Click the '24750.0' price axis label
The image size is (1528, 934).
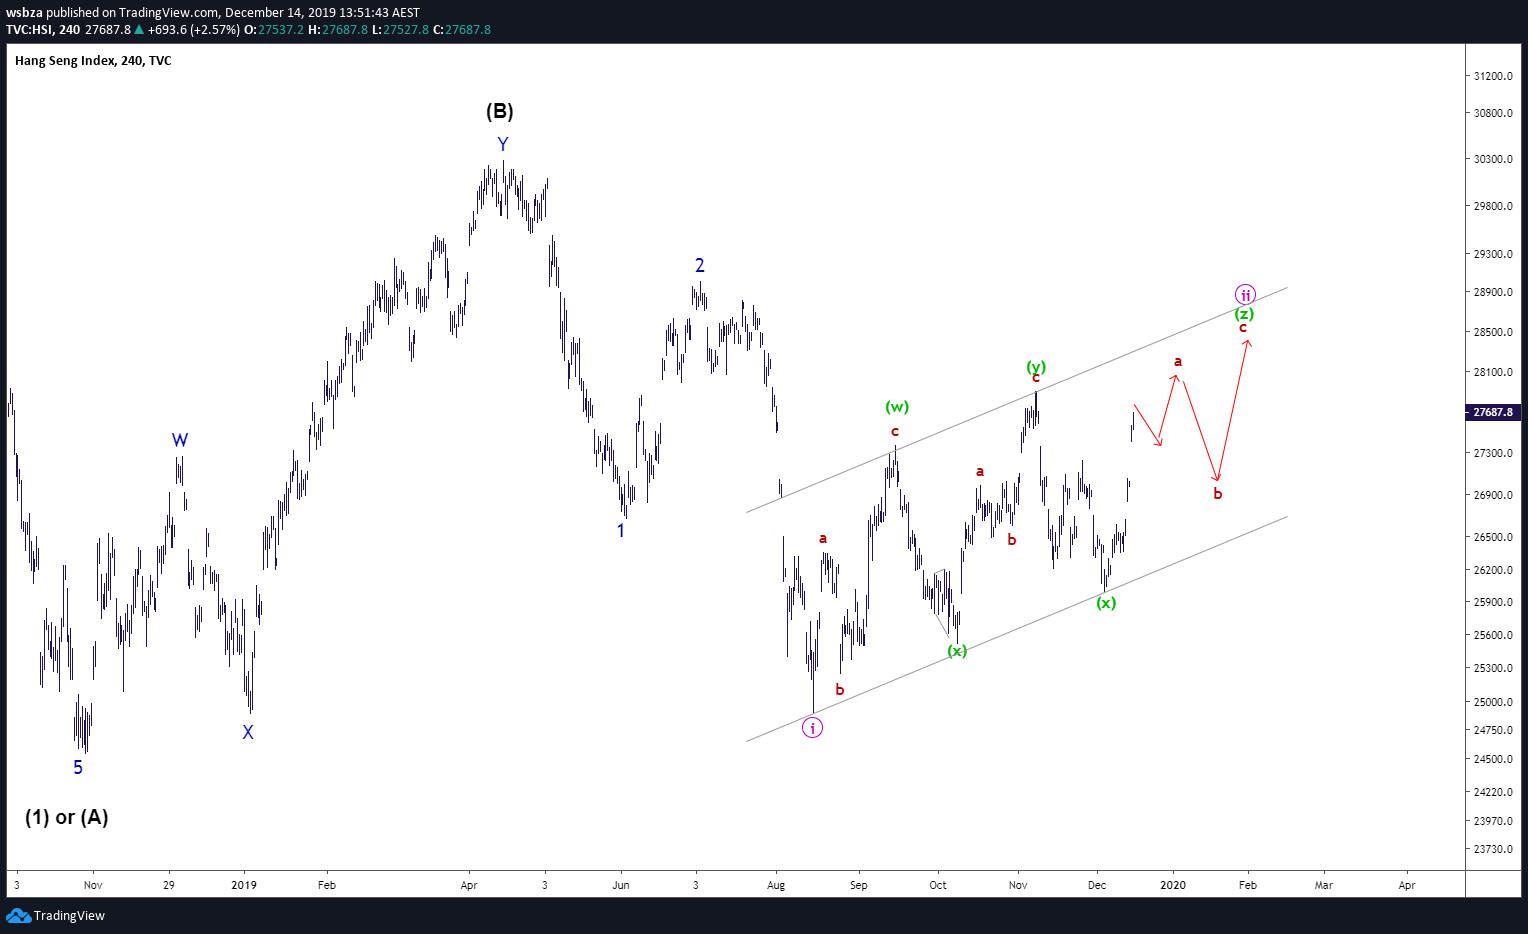tap(1493, 730)
